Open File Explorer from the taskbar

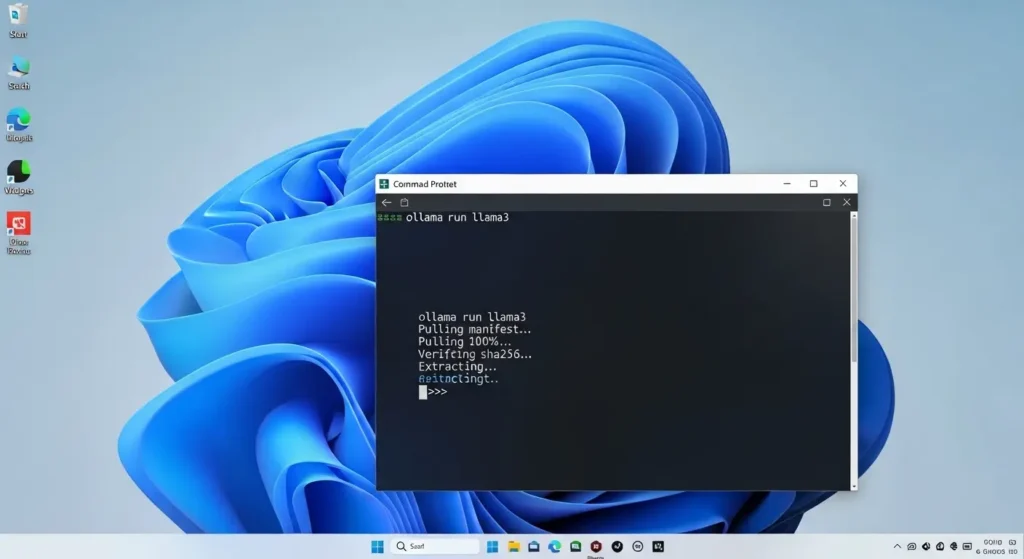tap(514, 547)
